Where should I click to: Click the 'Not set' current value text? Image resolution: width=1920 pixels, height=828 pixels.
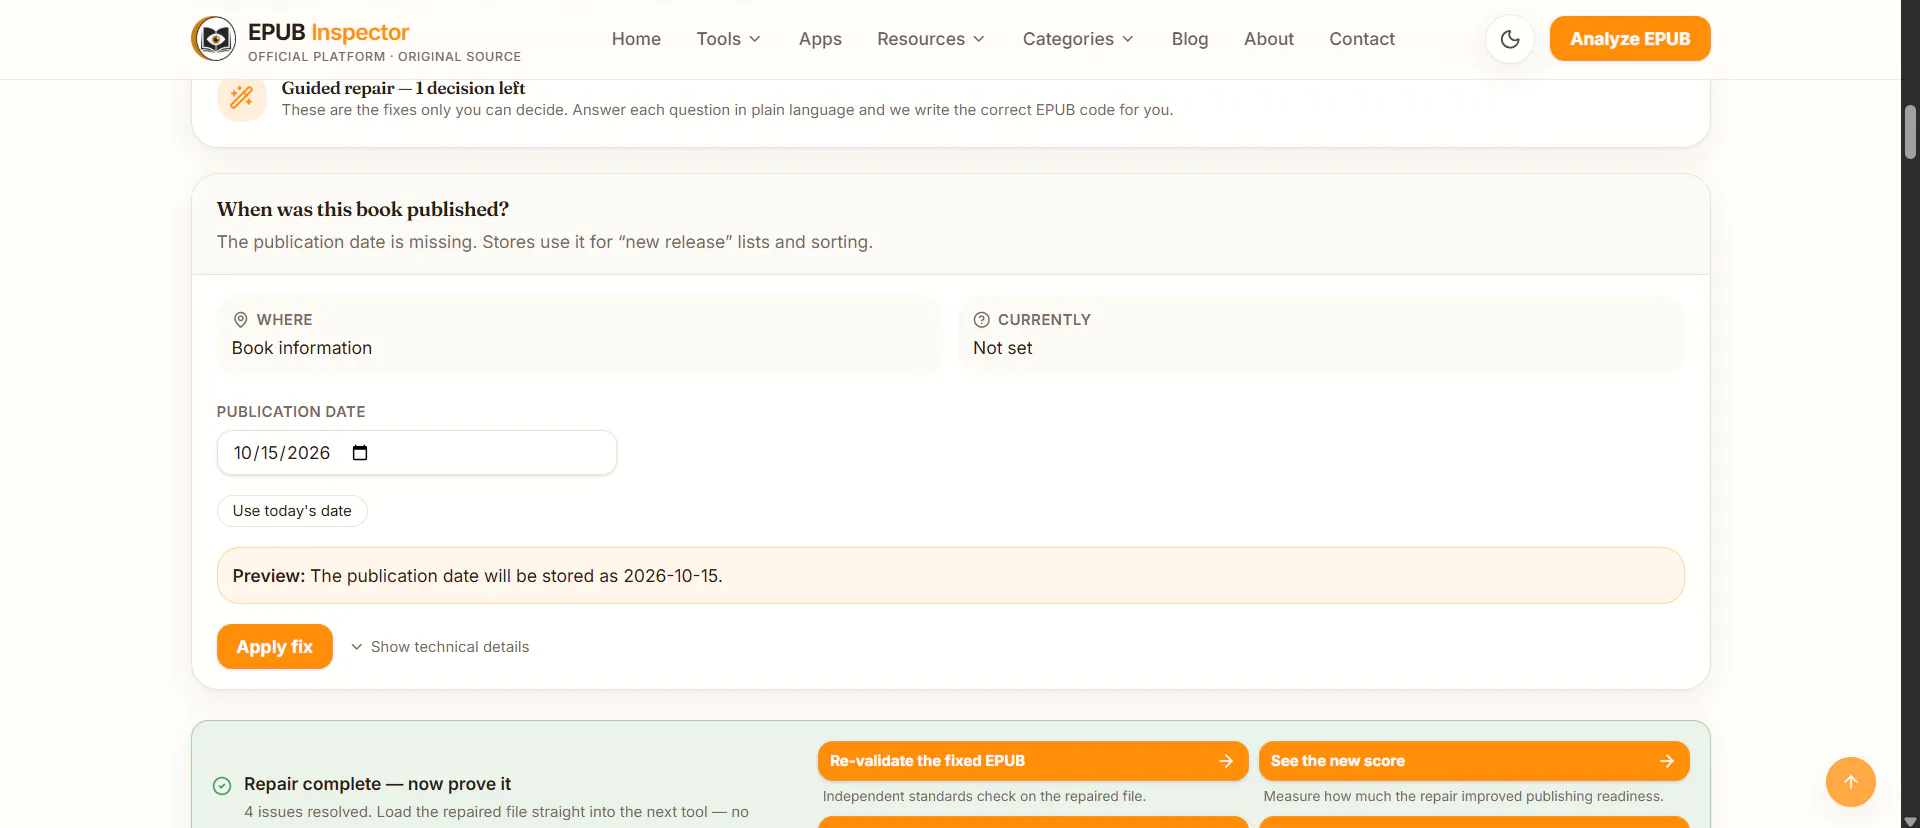click(x=1003, y=348)
